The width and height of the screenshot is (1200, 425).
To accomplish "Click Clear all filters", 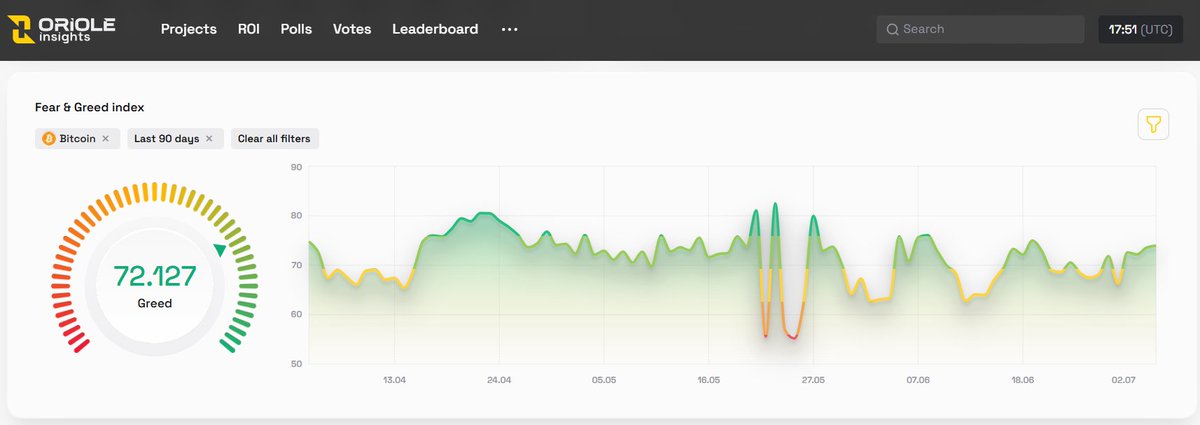I will (x=274, y=139).
